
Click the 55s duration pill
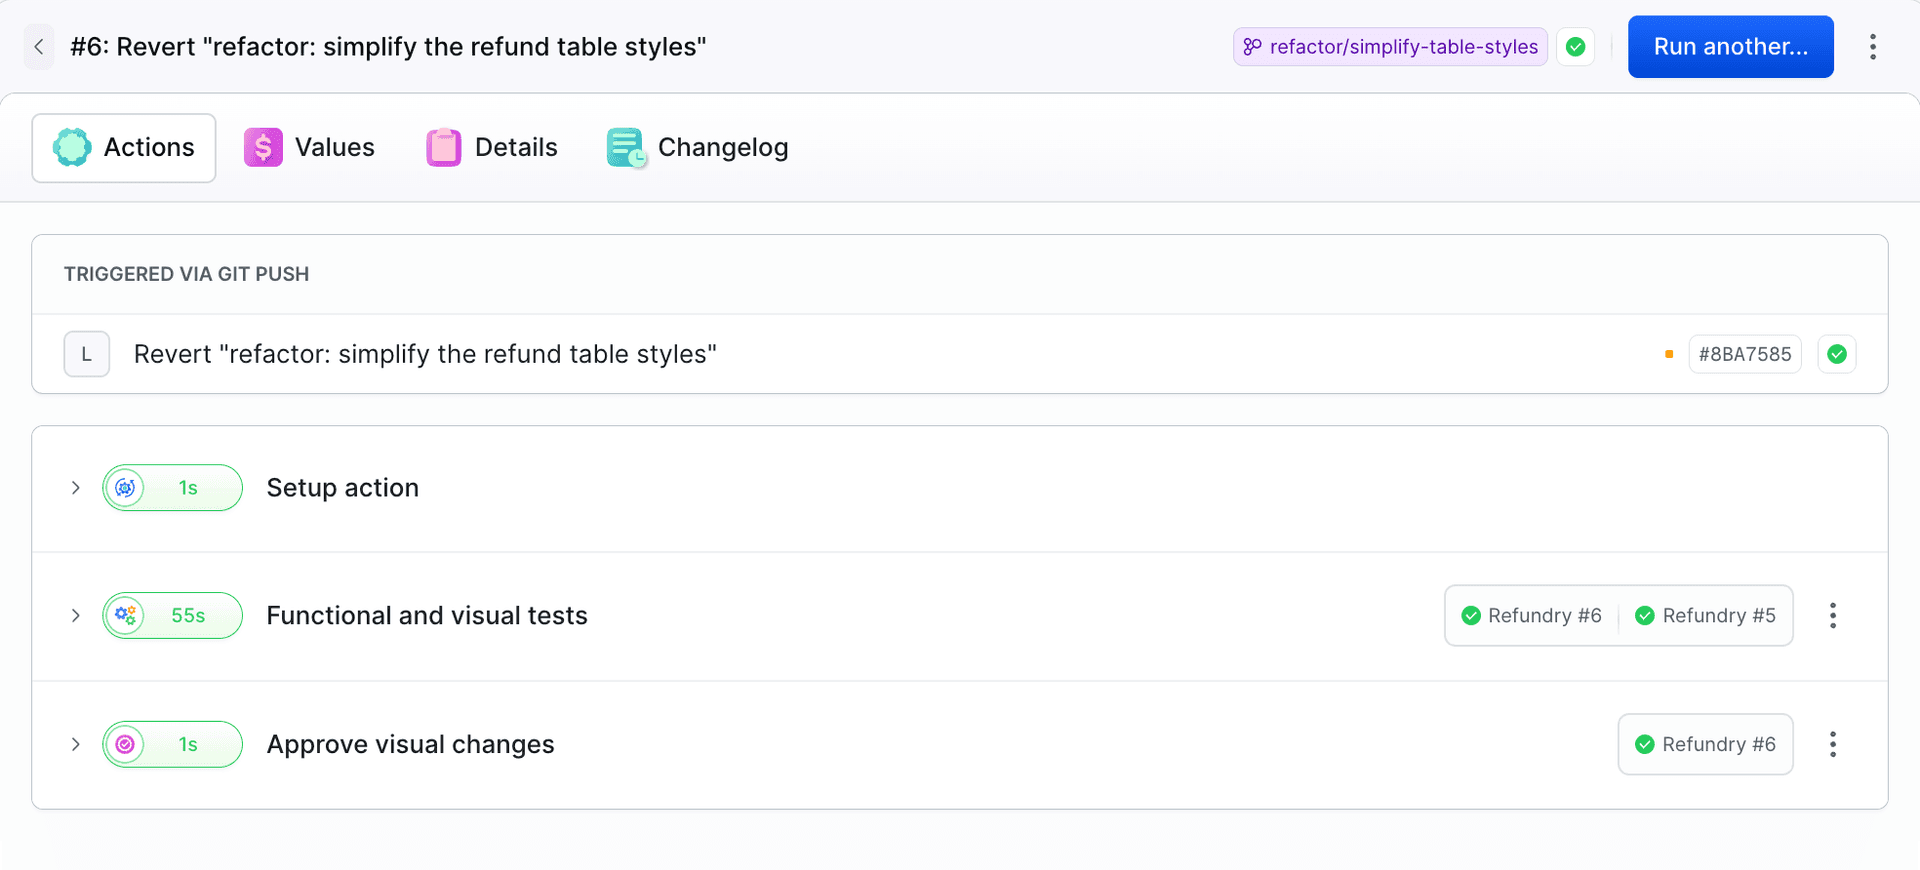pos(172,616)
